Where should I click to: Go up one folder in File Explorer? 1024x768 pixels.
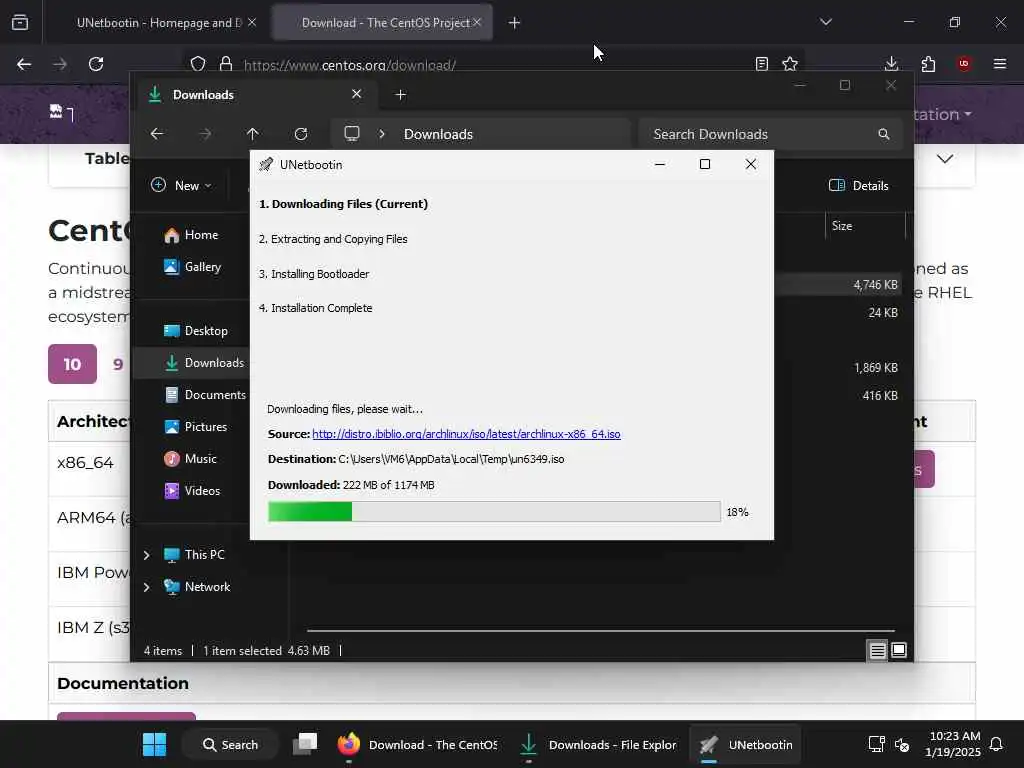pyautogui.click(x=253, y=134)
